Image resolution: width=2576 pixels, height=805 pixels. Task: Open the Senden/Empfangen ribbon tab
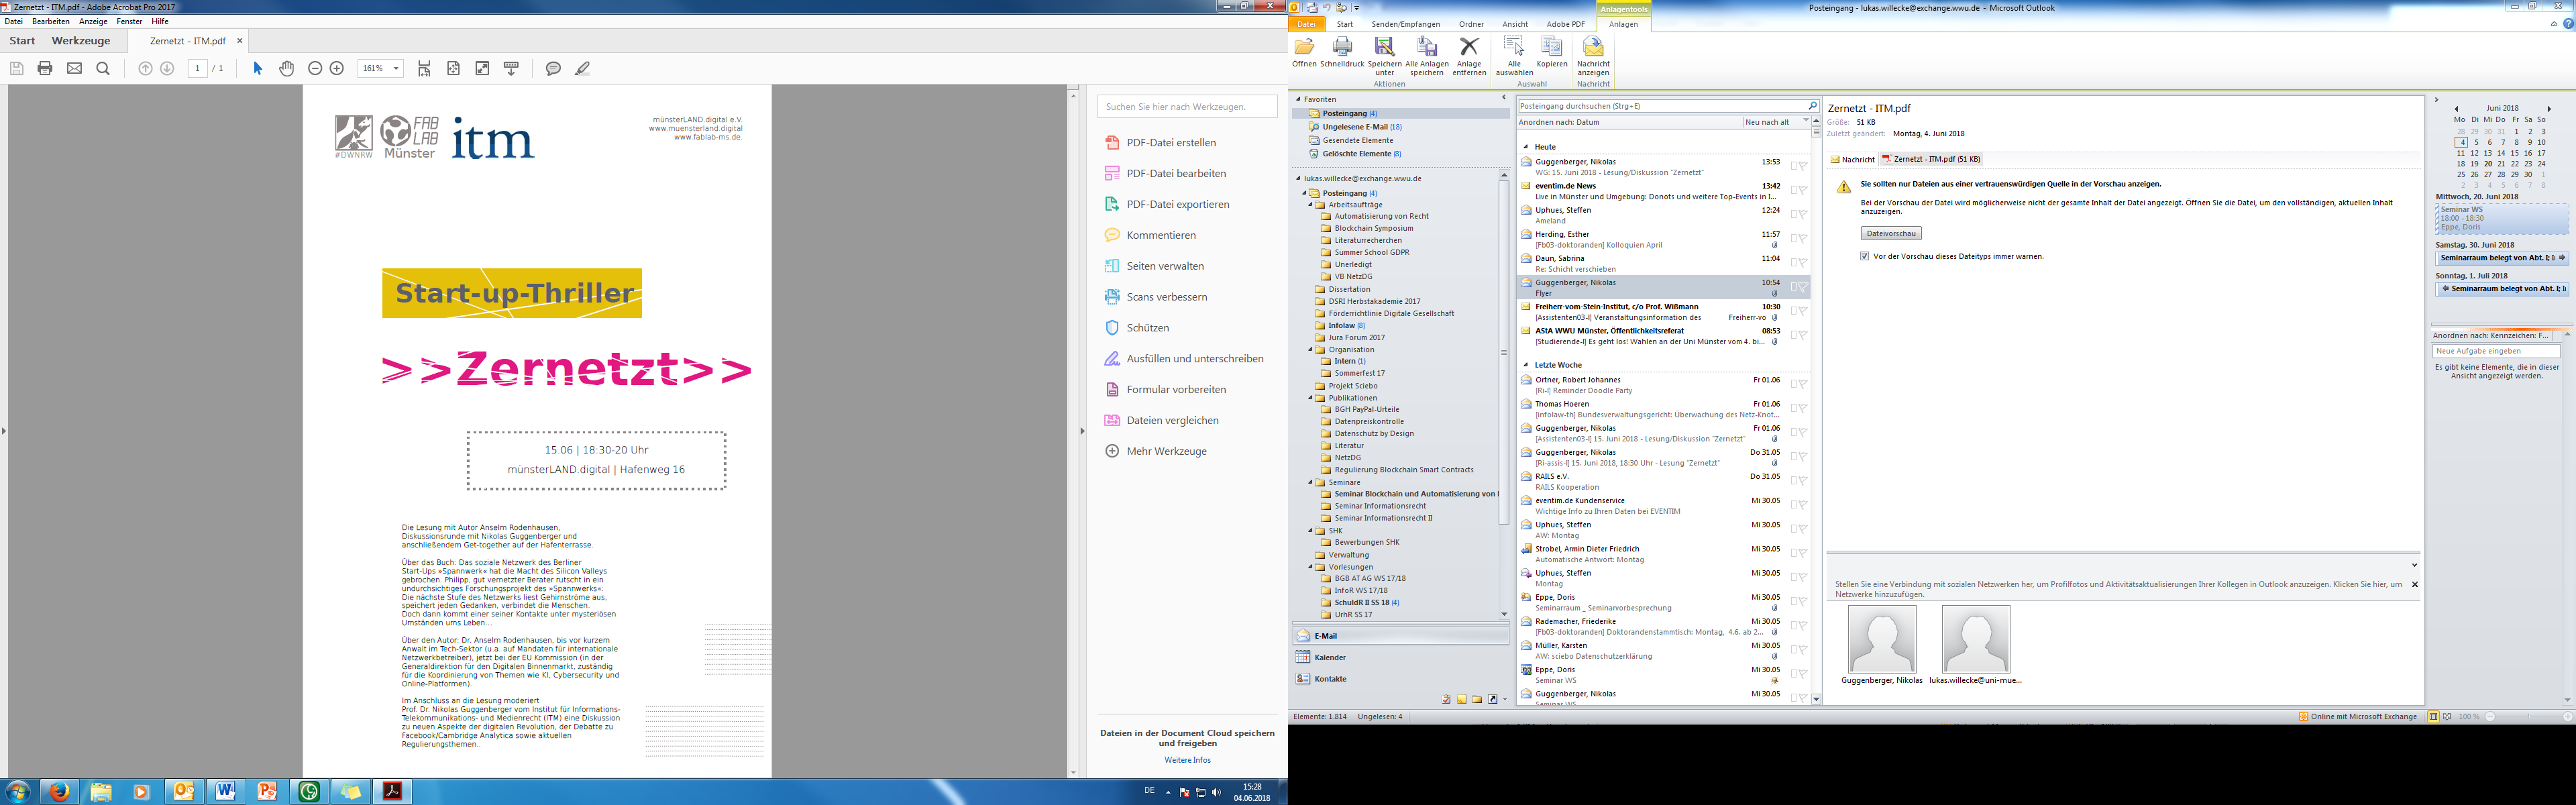click(x=1405, y=24)
